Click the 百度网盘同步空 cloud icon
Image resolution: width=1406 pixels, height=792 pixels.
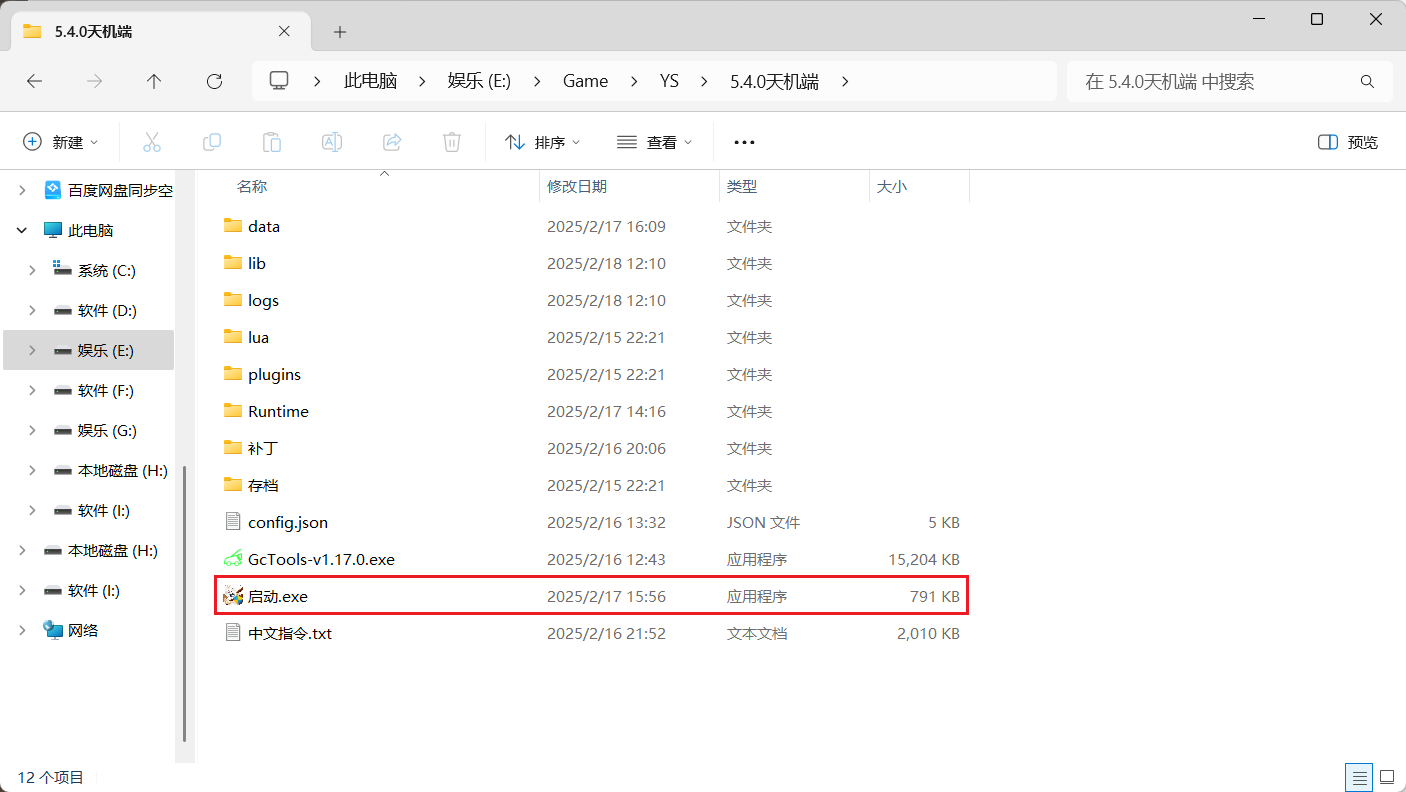click(x=53, y=190)
